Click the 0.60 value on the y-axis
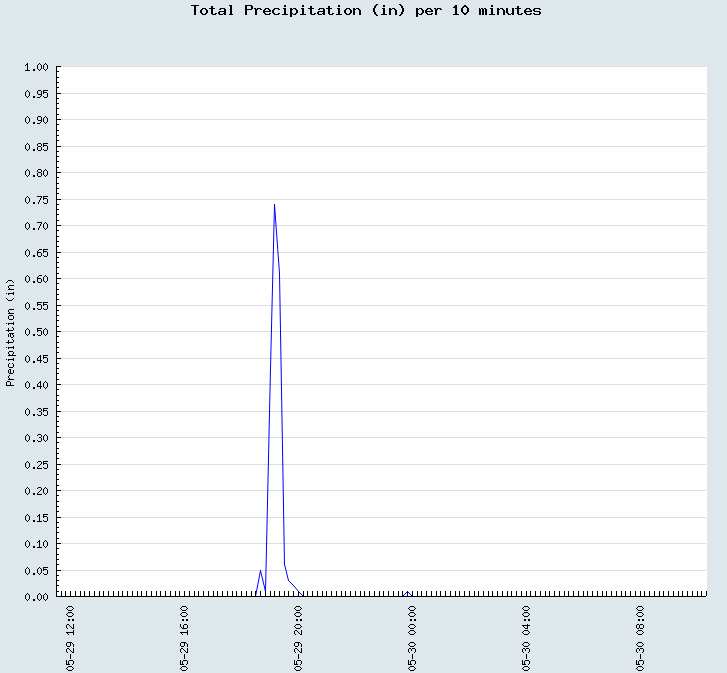Viewport: 727px width, 673px height. pyautogui.click(x=36, y=279)
